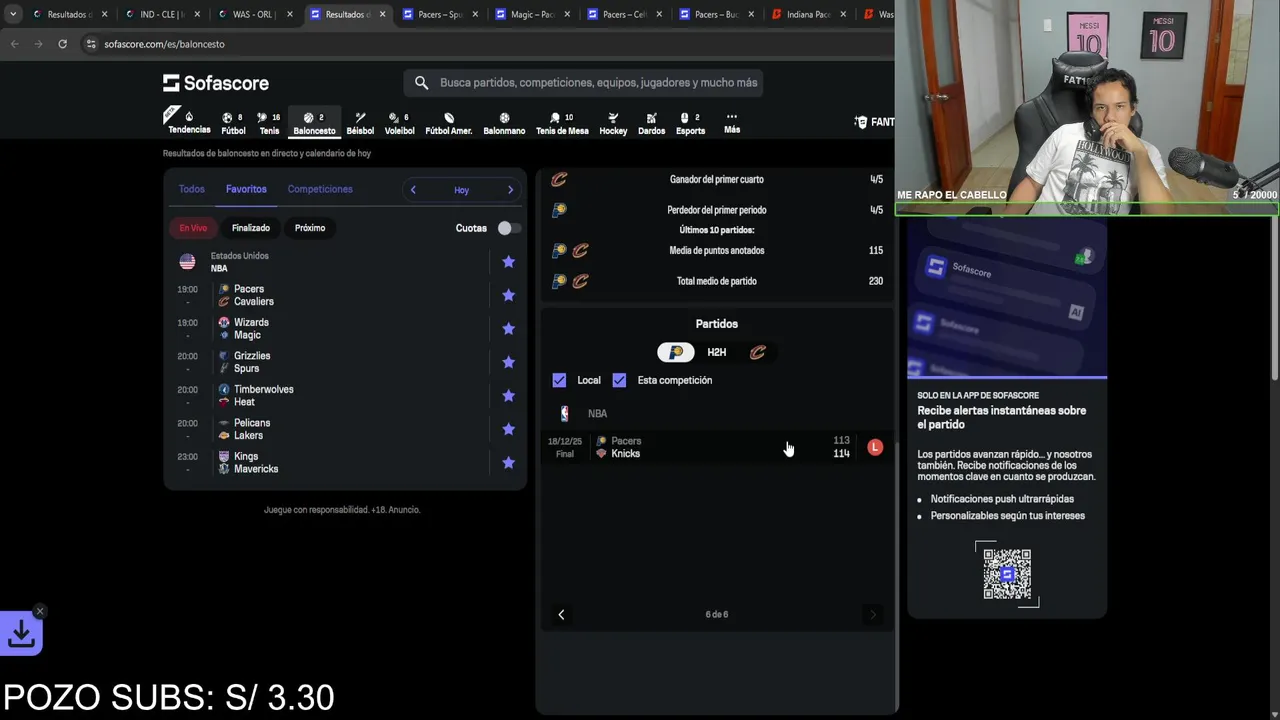The width and height of the screenshot is (1280, 720).
Task: Switch to Todos tab
Action: tap(191, 189)
